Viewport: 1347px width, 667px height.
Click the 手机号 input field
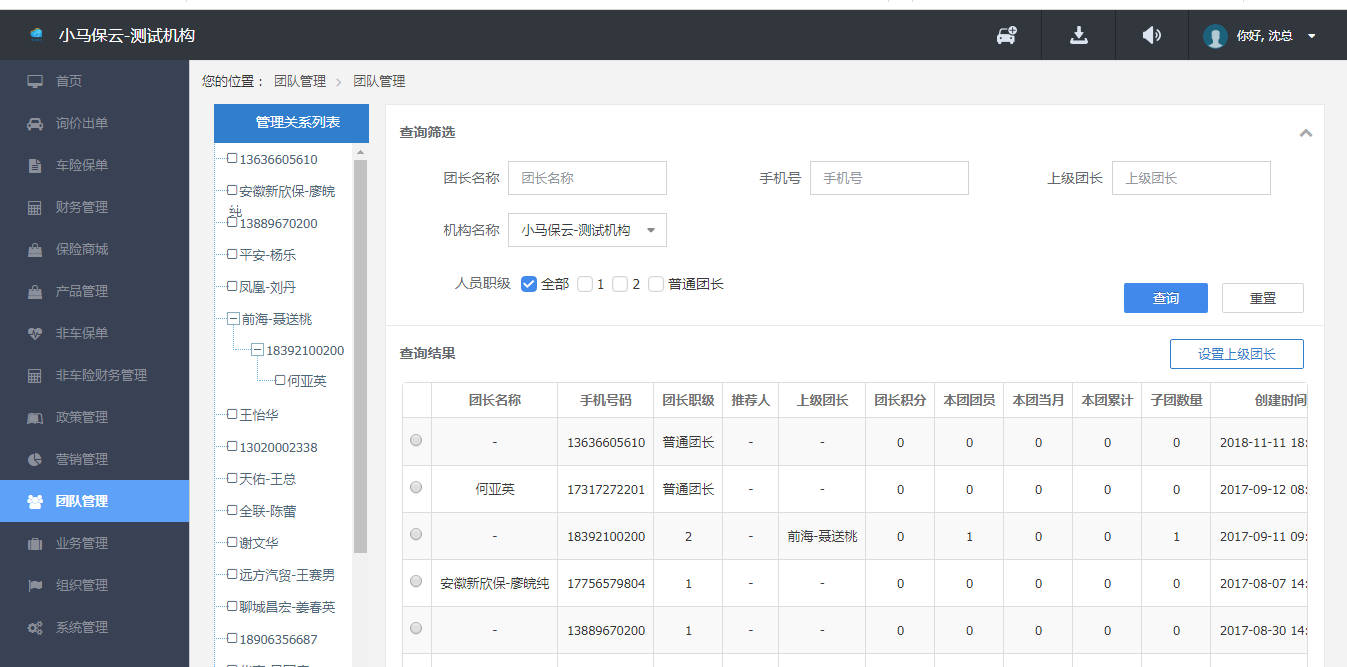click(x=889, y=178)
